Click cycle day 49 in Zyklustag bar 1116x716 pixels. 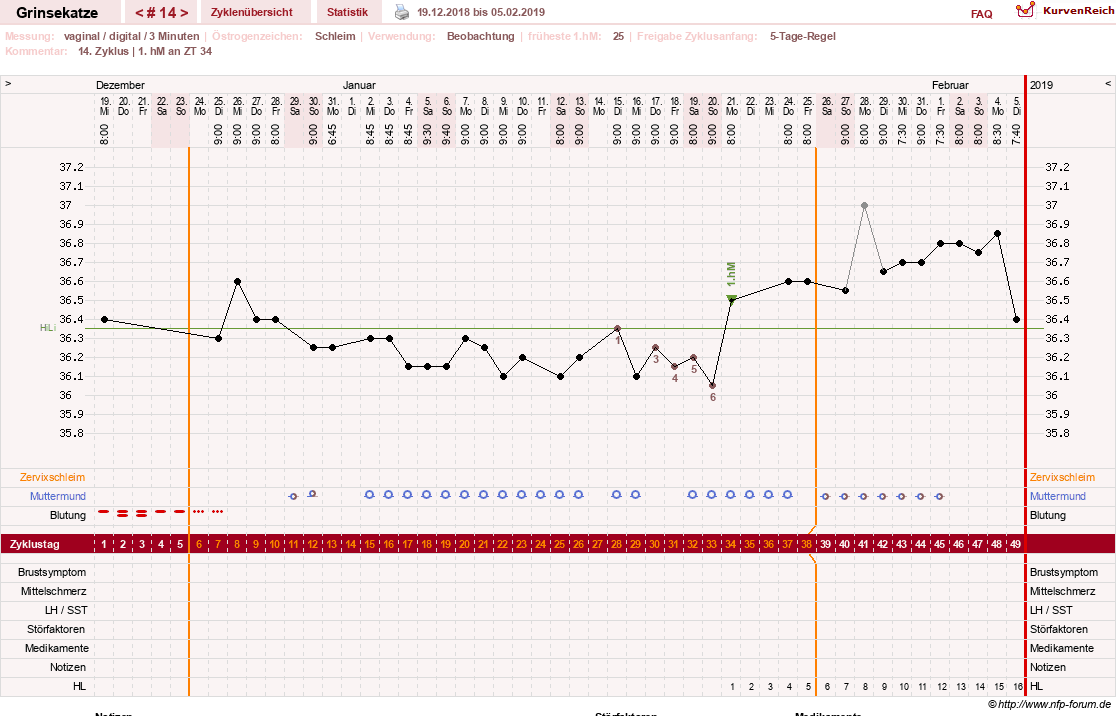[1016, 544]
